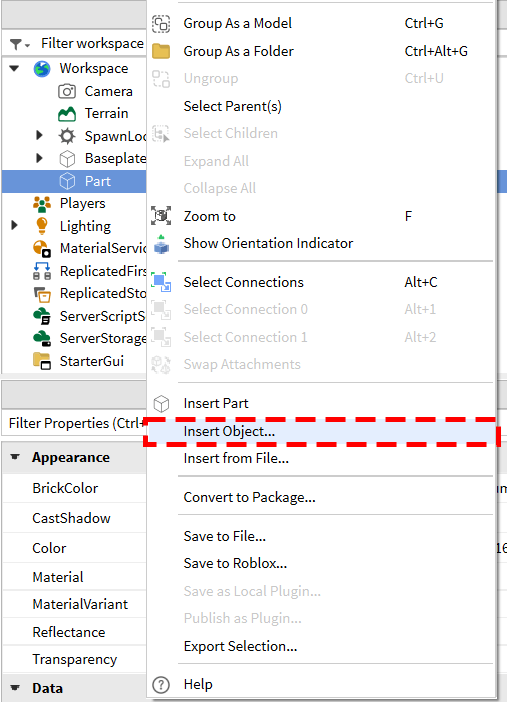This screenshot has width=507, height=702.
Task: Click the Insert Part cube icon
Action: tap(161, 403)
